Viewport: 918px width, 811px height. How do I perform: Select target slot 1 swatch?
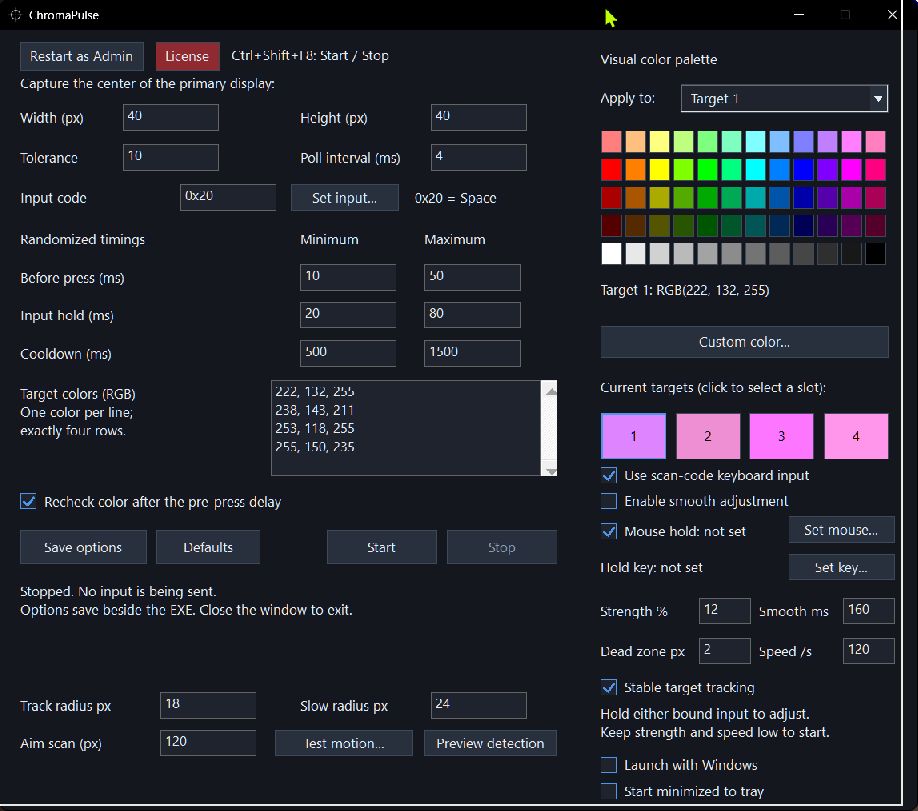pyautogui.click(x=633, y=436)
